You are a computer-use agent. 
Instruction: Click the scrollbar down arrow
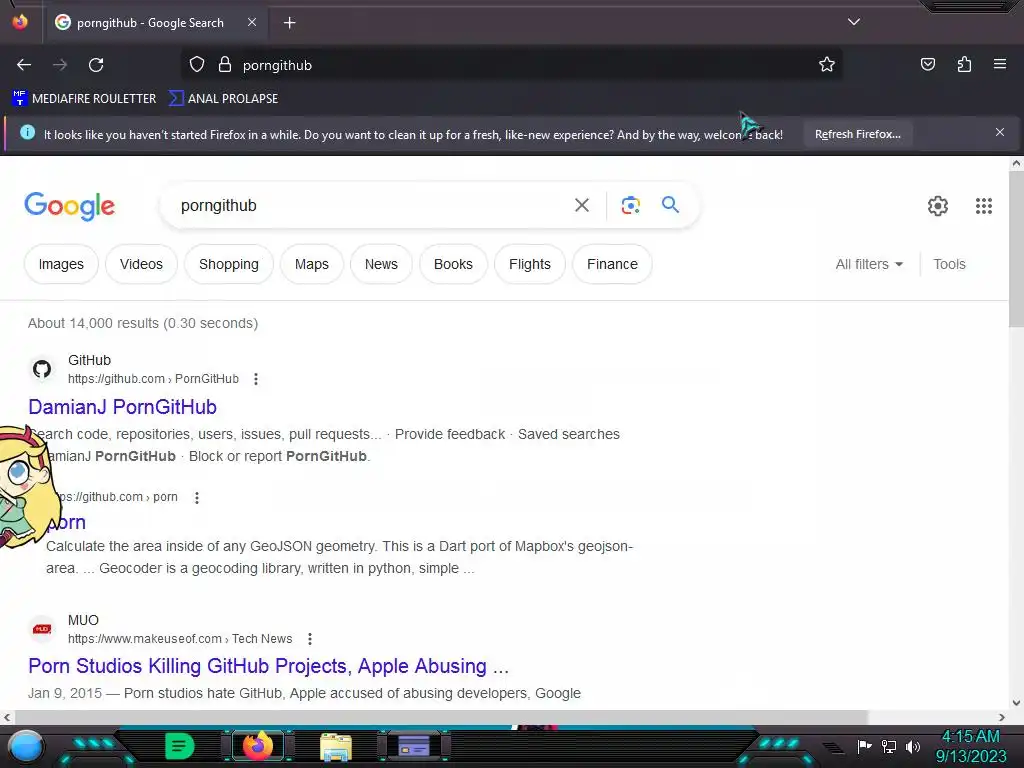pyautogui.click(x=1016, y=703)
